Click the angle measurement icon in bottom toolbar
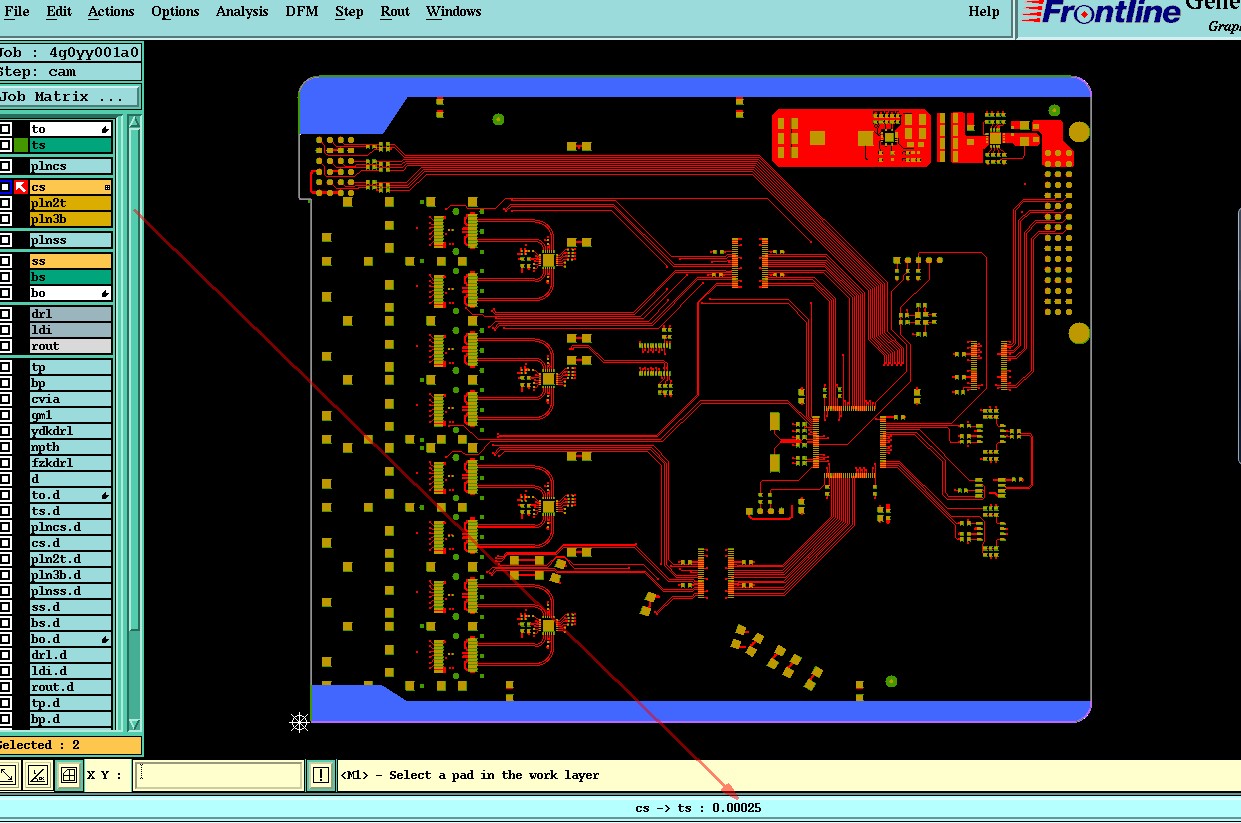1241x823 pixels. tap(38, 774)
